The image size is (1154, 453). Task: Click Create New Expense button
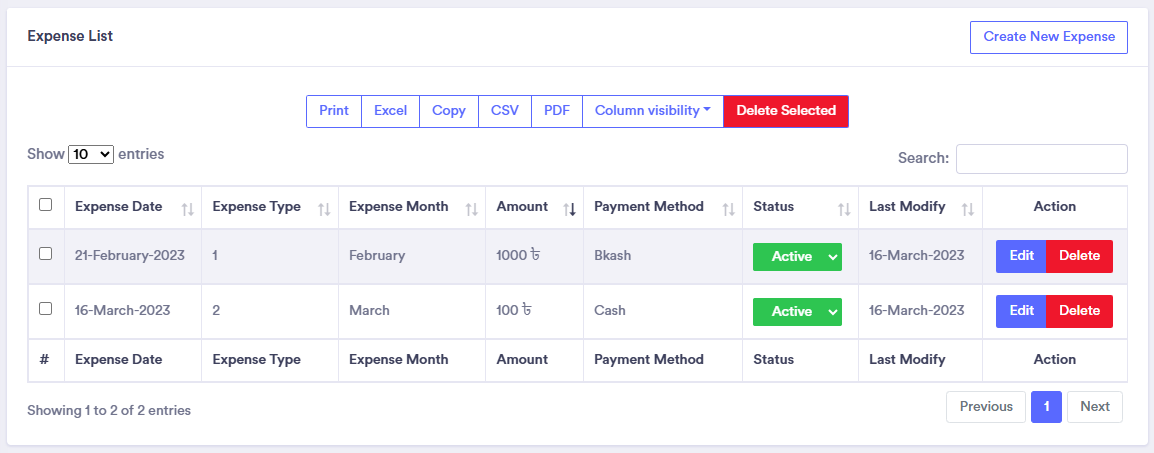pyautogui.click(x=1049, y=37)
